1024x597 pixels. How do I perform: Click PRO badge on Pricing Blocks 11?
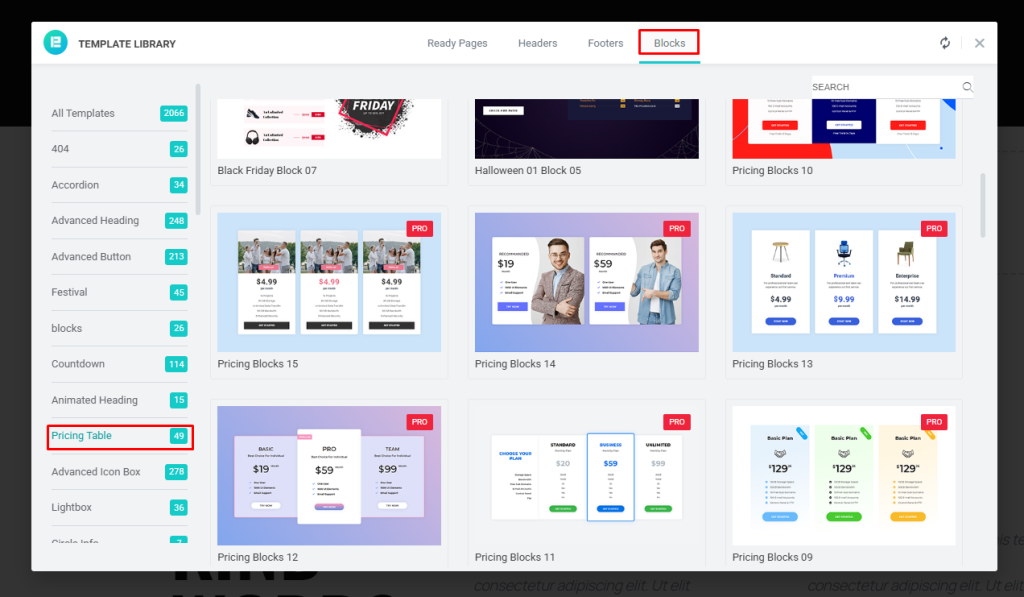click(677, 422)
